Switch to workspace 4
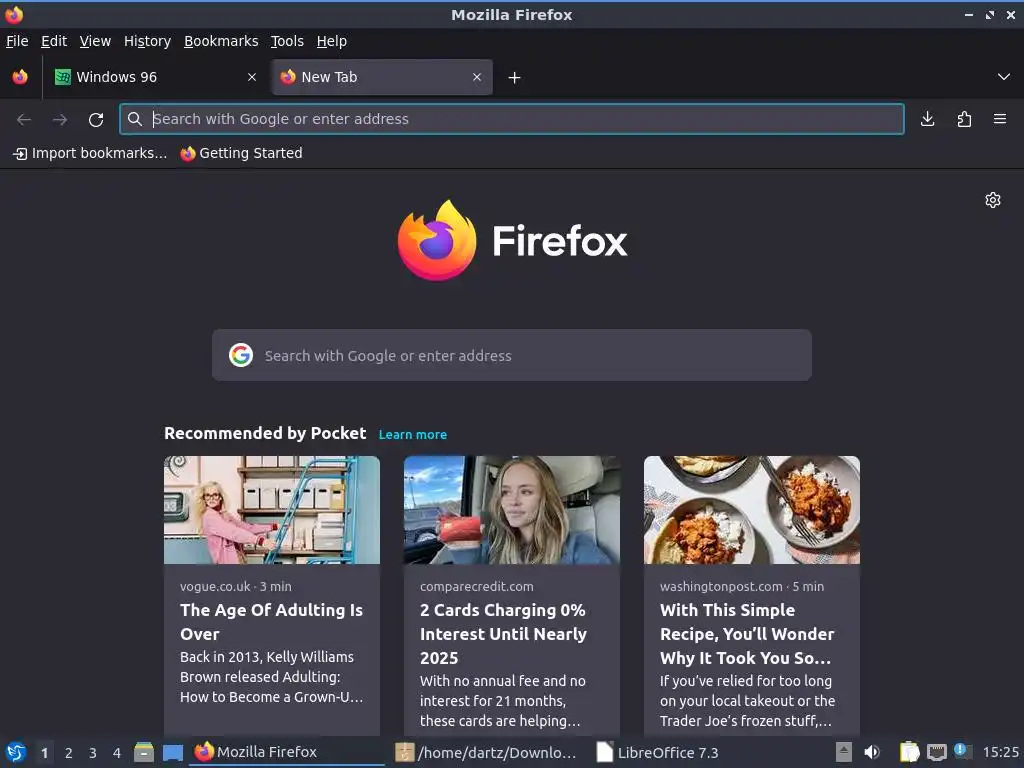Image resolution: width=1024 pixels, height=768 pixels. coord(117,753)
